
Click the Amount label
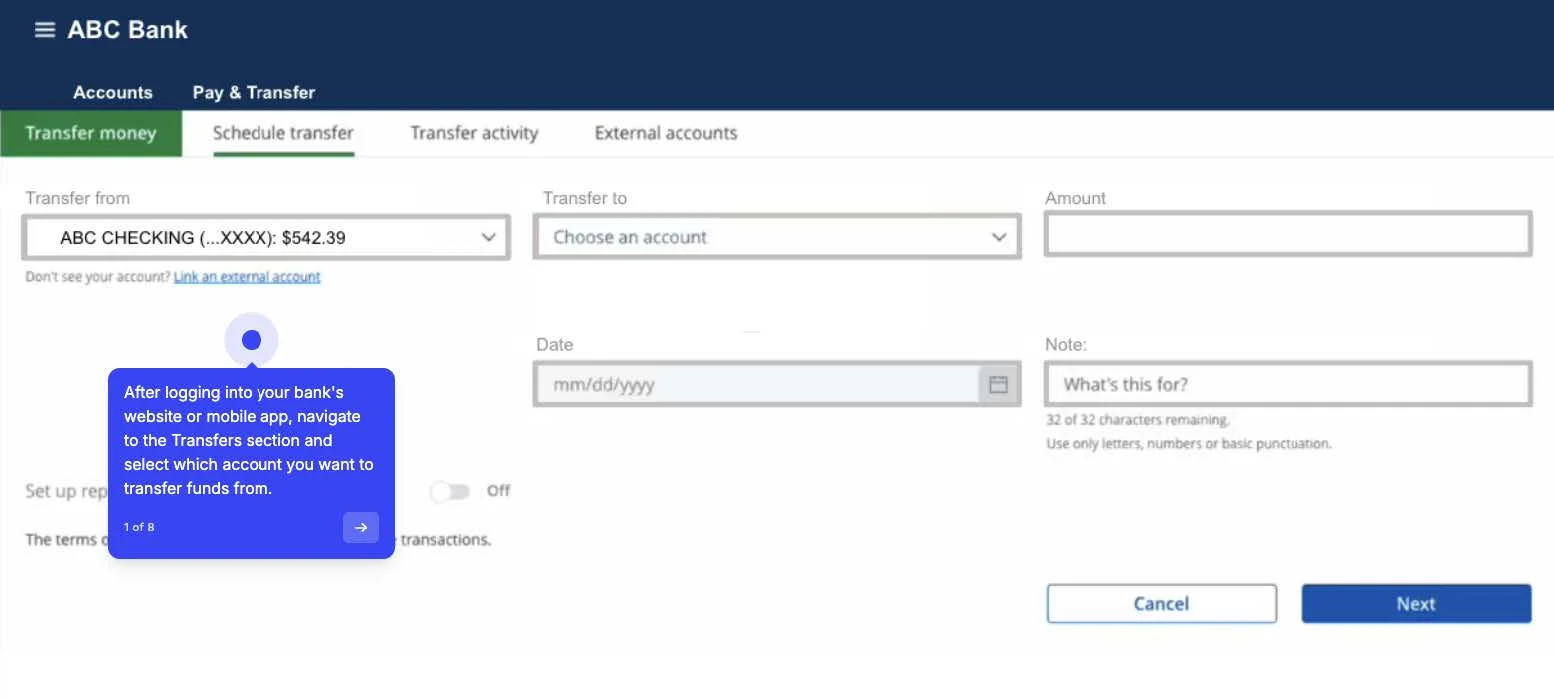pyautogui.click(x=1076, y=198)
